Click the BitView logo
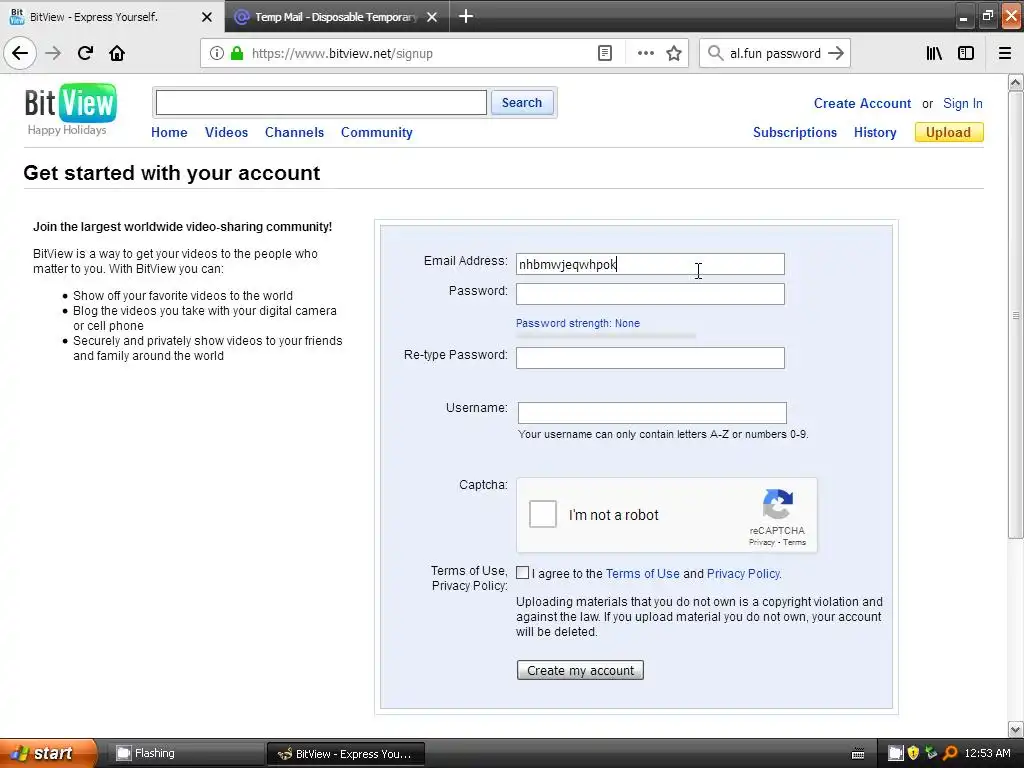The image size is (1024, 768). point(71,103)
